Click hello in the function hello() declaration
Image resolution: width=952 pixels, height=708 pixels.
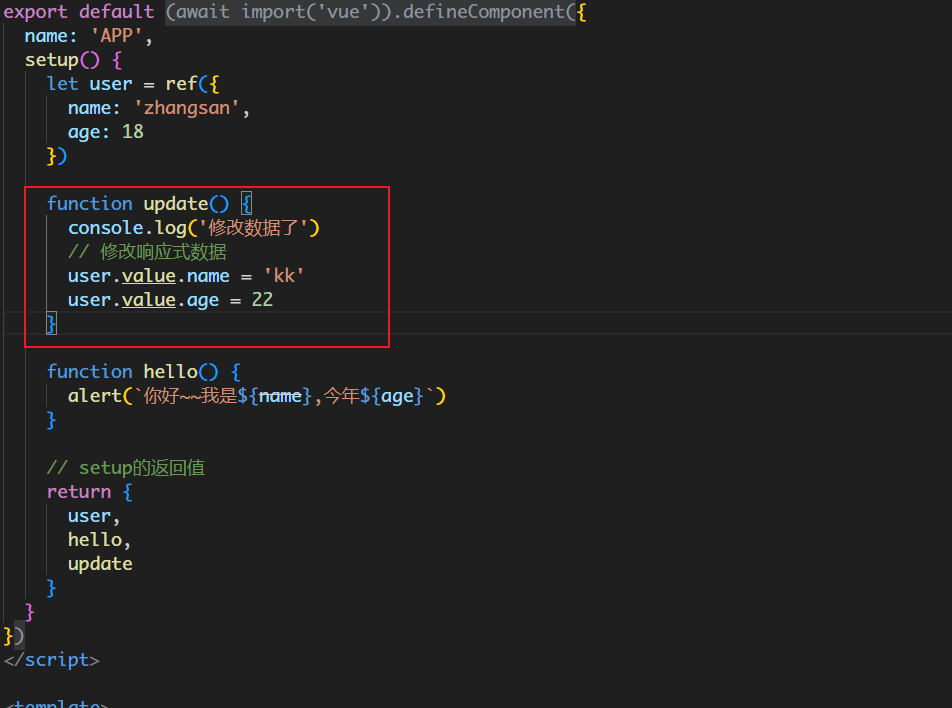click(x=170, y=372)
